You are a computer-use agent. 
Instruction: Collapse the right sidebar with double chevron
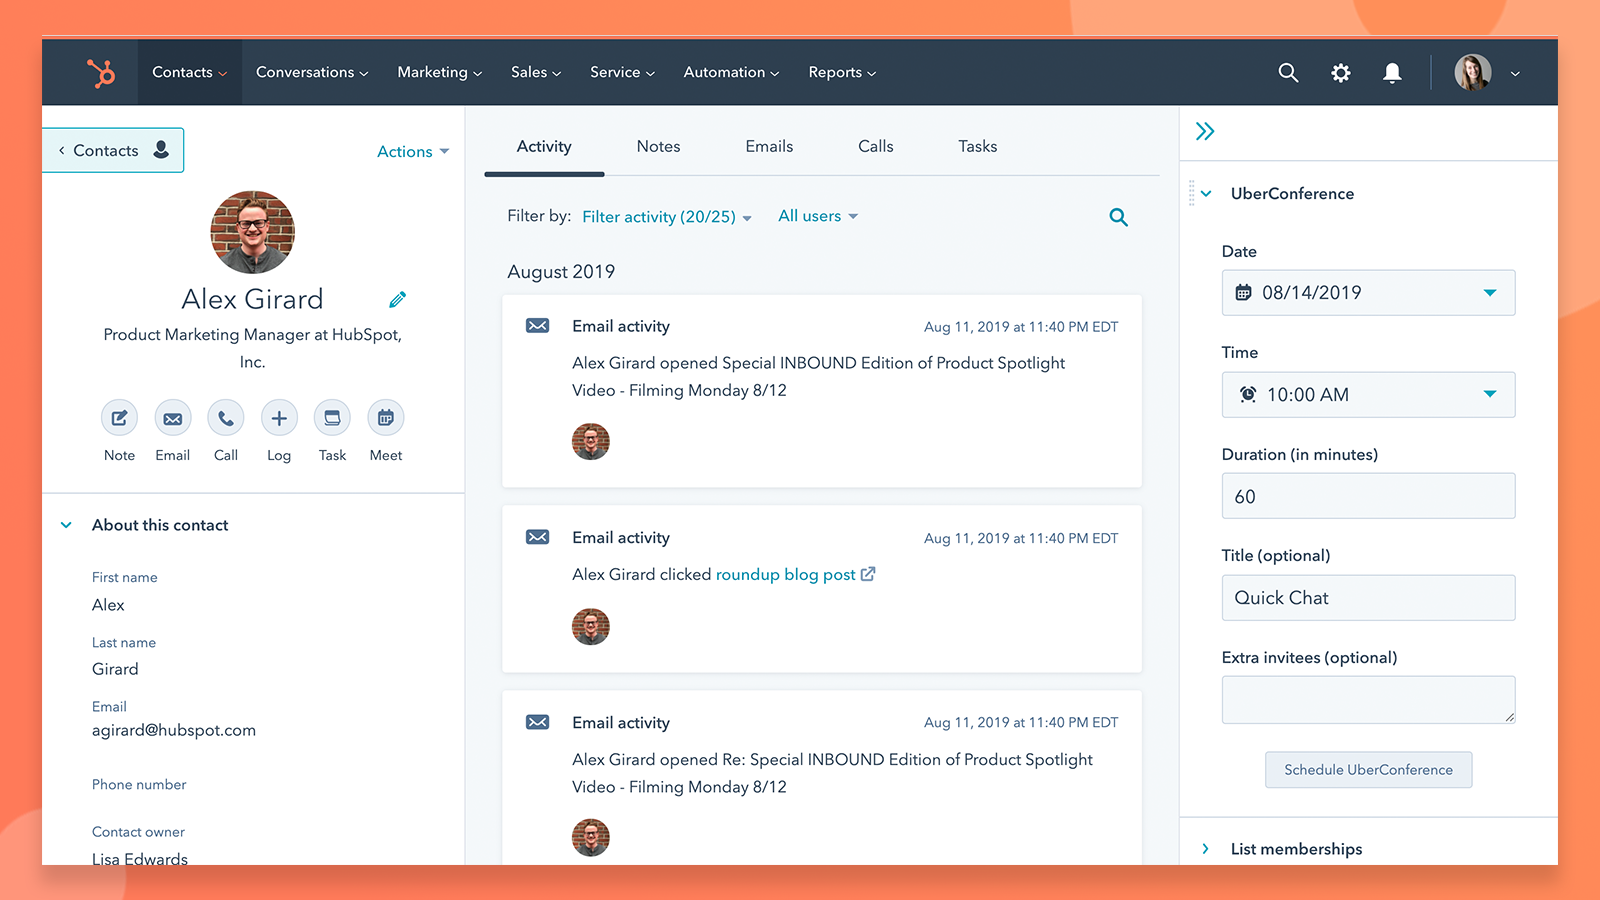coord(1205,131)
